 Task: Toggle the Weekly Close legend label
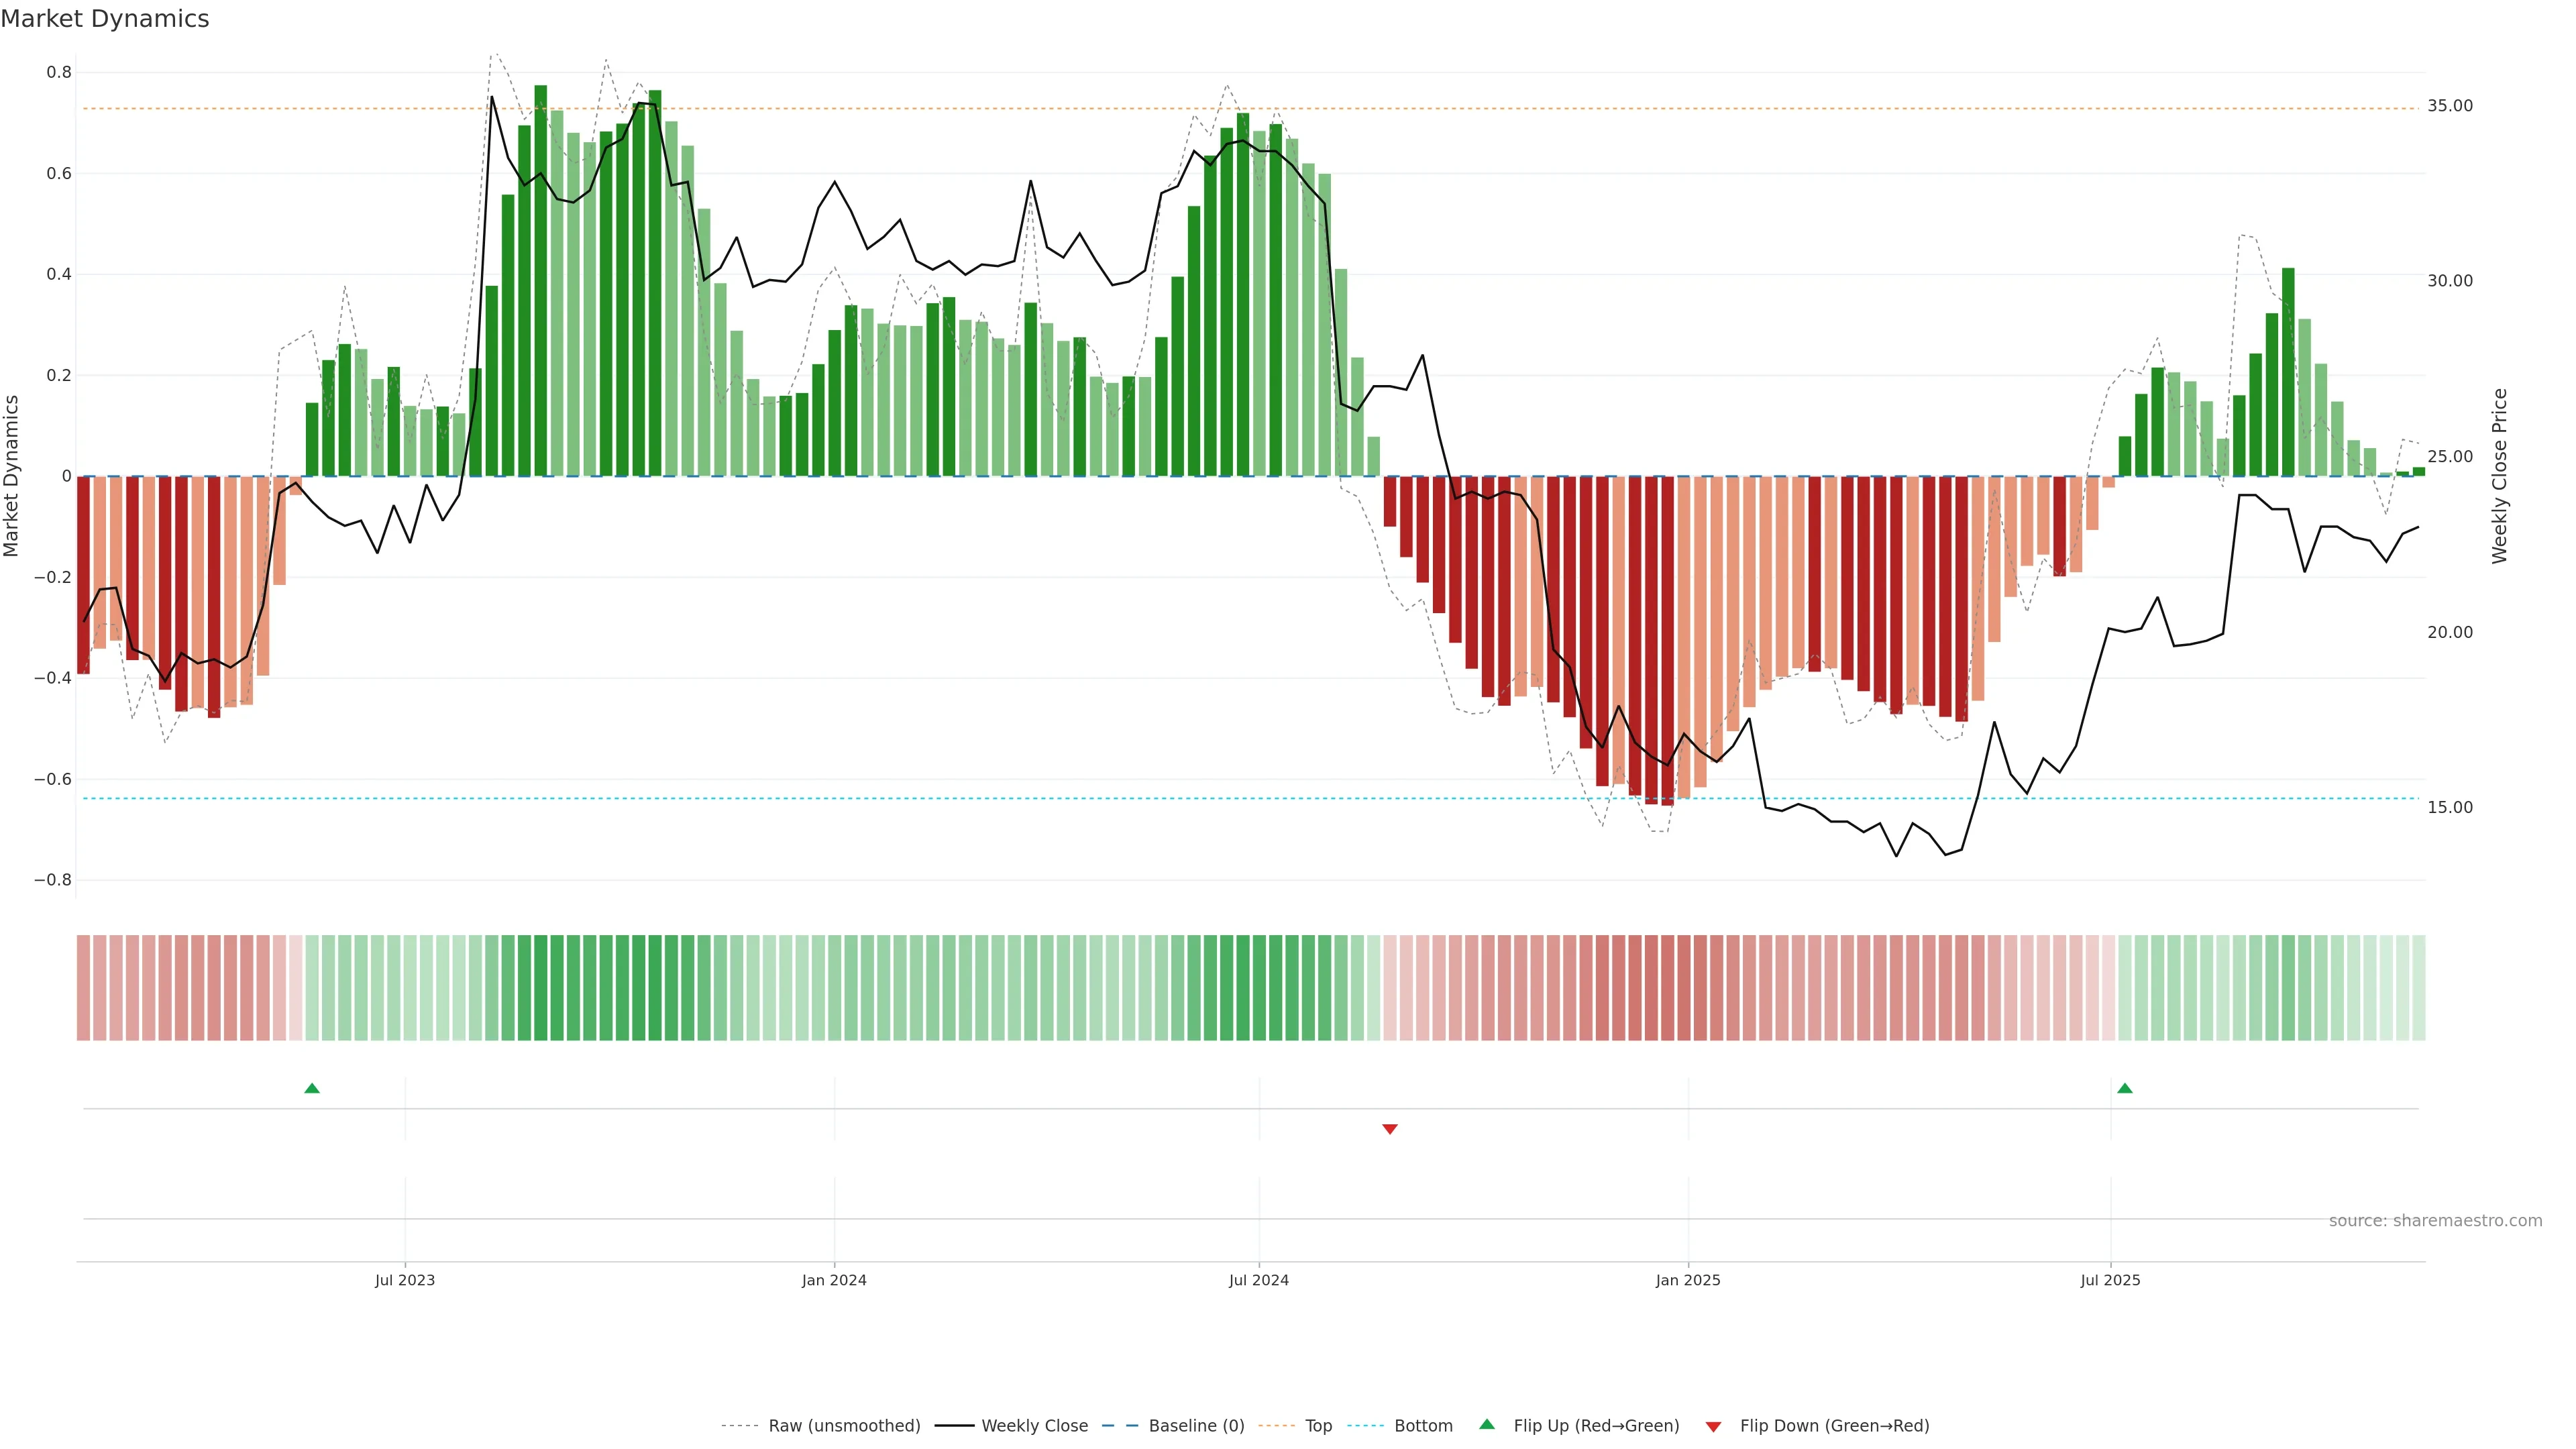pyautogui.click(x=1034, y=1426)
